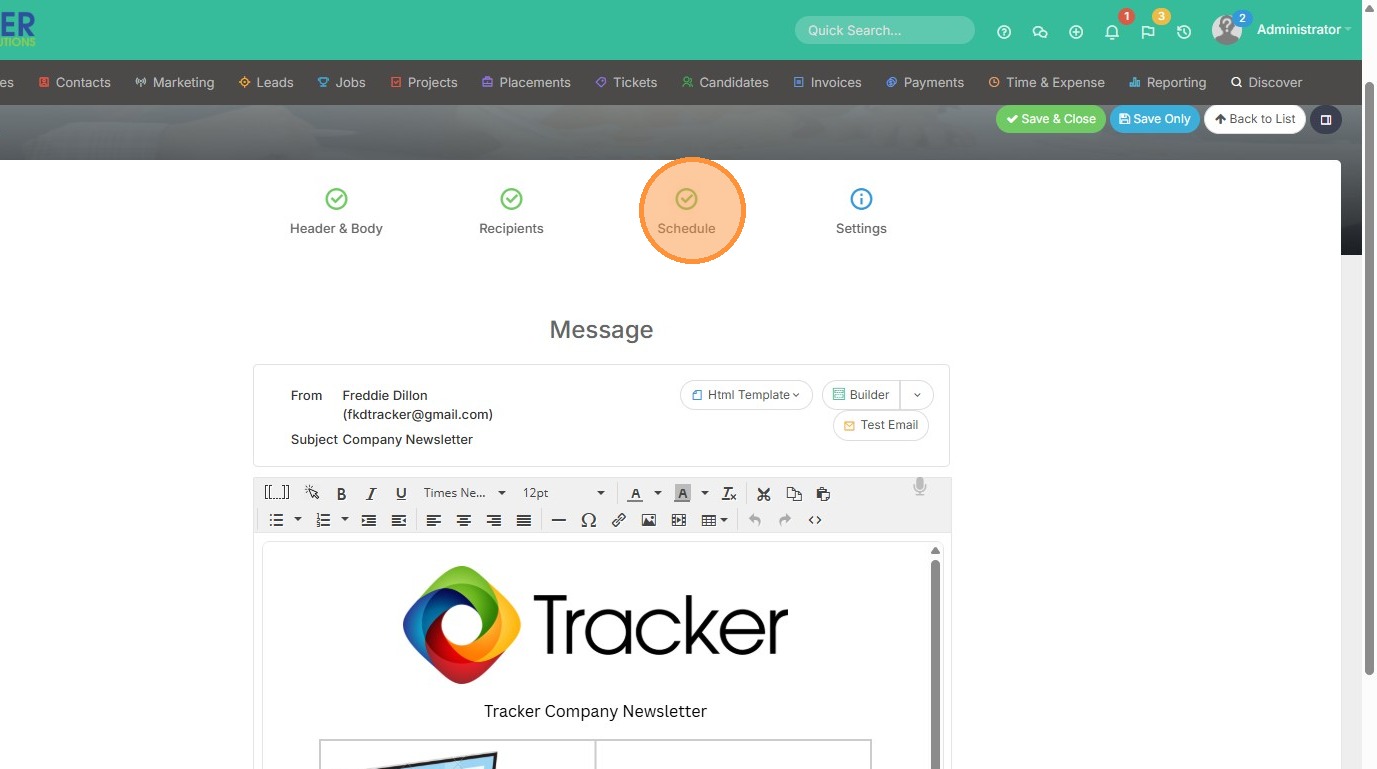Open the help question mark icon

(1004, 32)
